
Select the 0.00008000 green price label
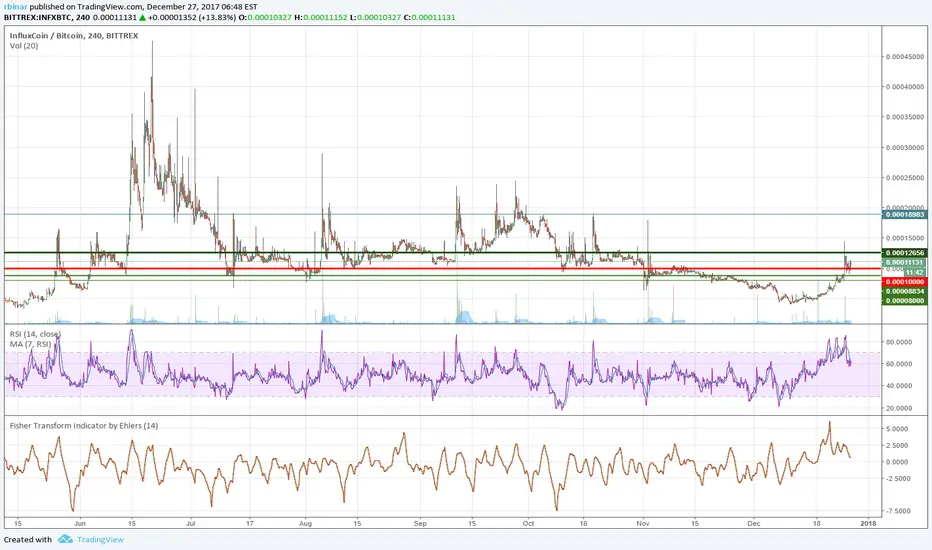(905, 301)
